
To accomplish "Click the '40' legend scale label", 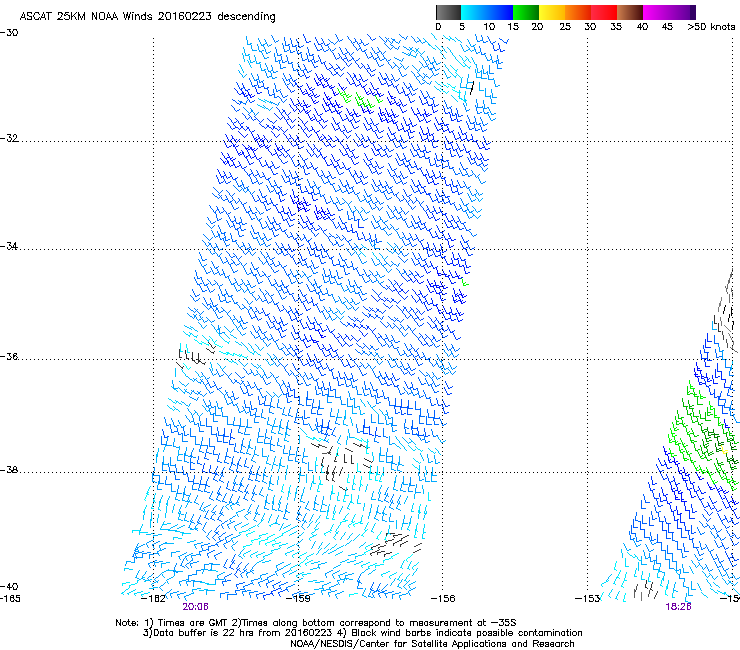I will (x=642, y=26).
